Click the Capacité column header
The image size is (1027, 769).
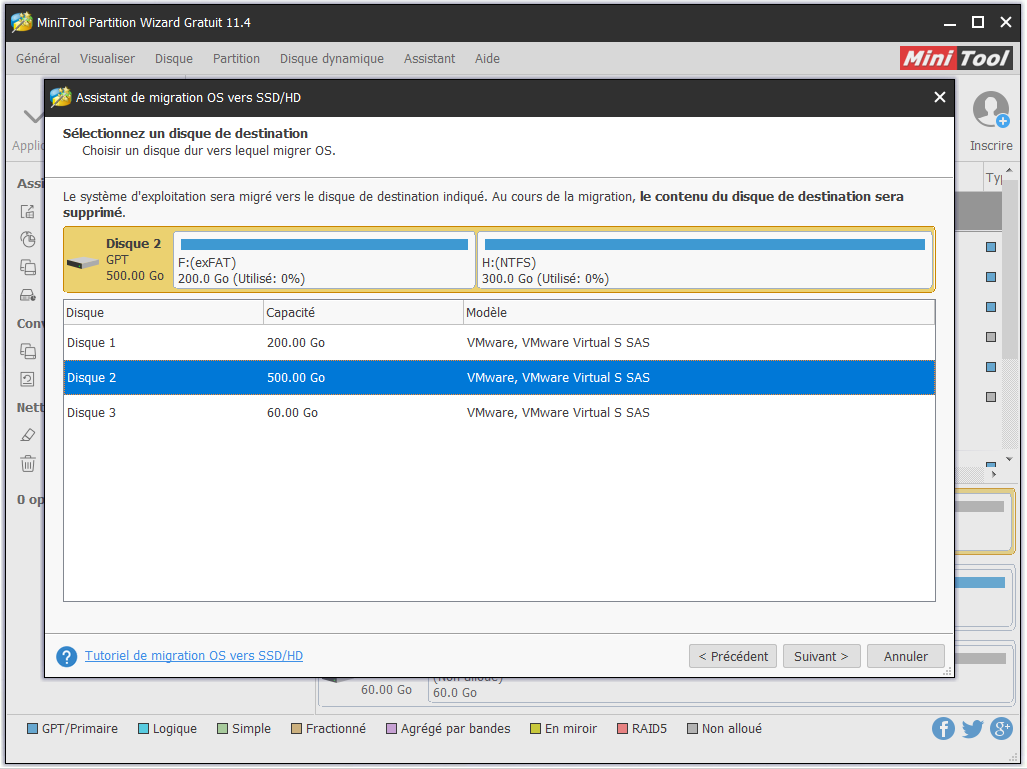coord(364,312)
